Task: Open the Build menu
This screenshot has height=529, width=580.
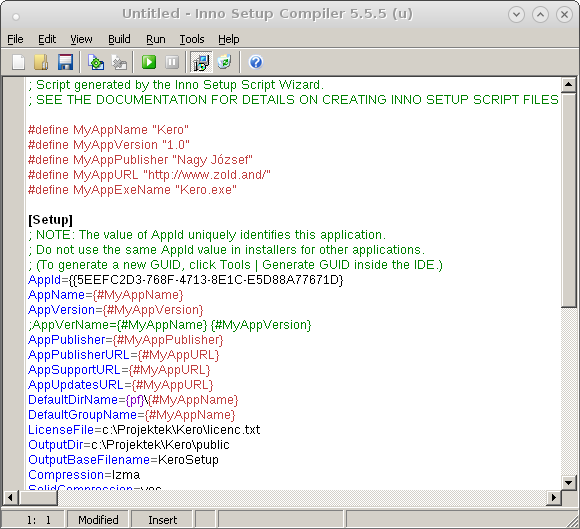Action: point(119,39)
